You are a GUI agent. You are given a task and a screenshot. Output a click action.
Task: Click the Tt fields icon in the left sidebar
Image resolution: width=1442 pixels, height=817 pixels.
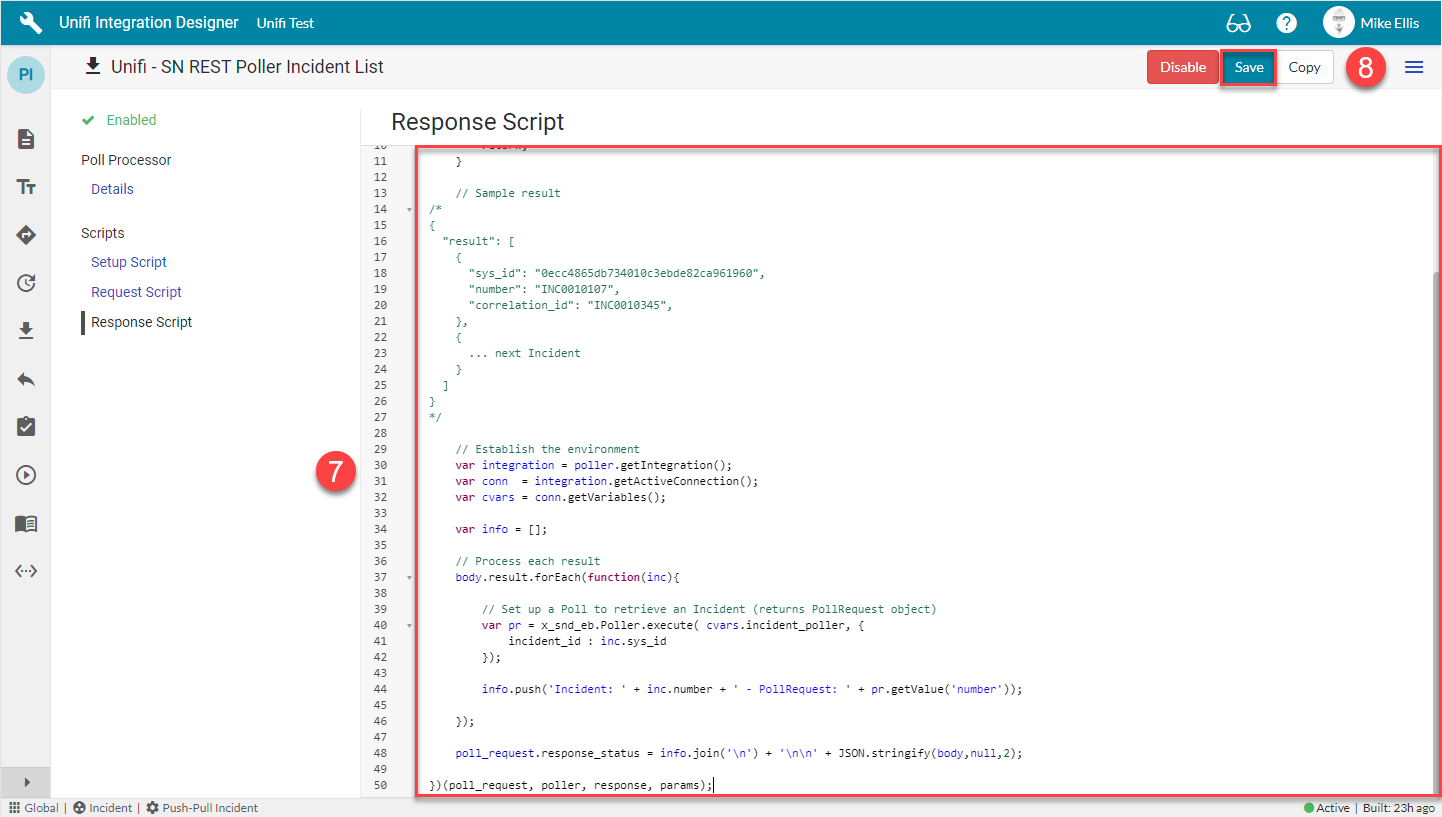[25, 187]
